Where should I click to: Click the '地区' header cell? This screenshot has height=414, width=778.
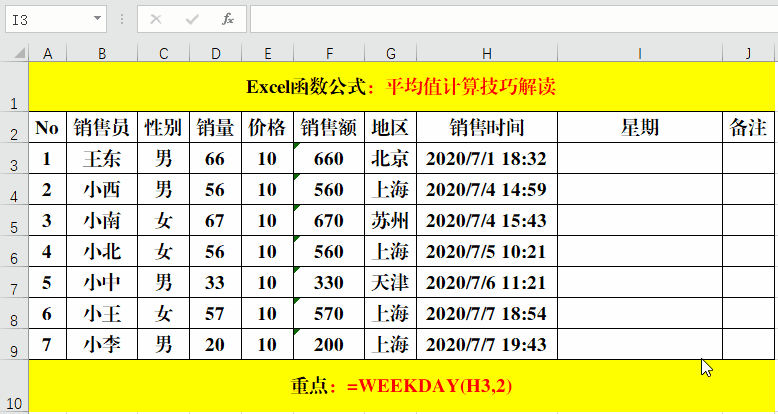coord(390,127)
